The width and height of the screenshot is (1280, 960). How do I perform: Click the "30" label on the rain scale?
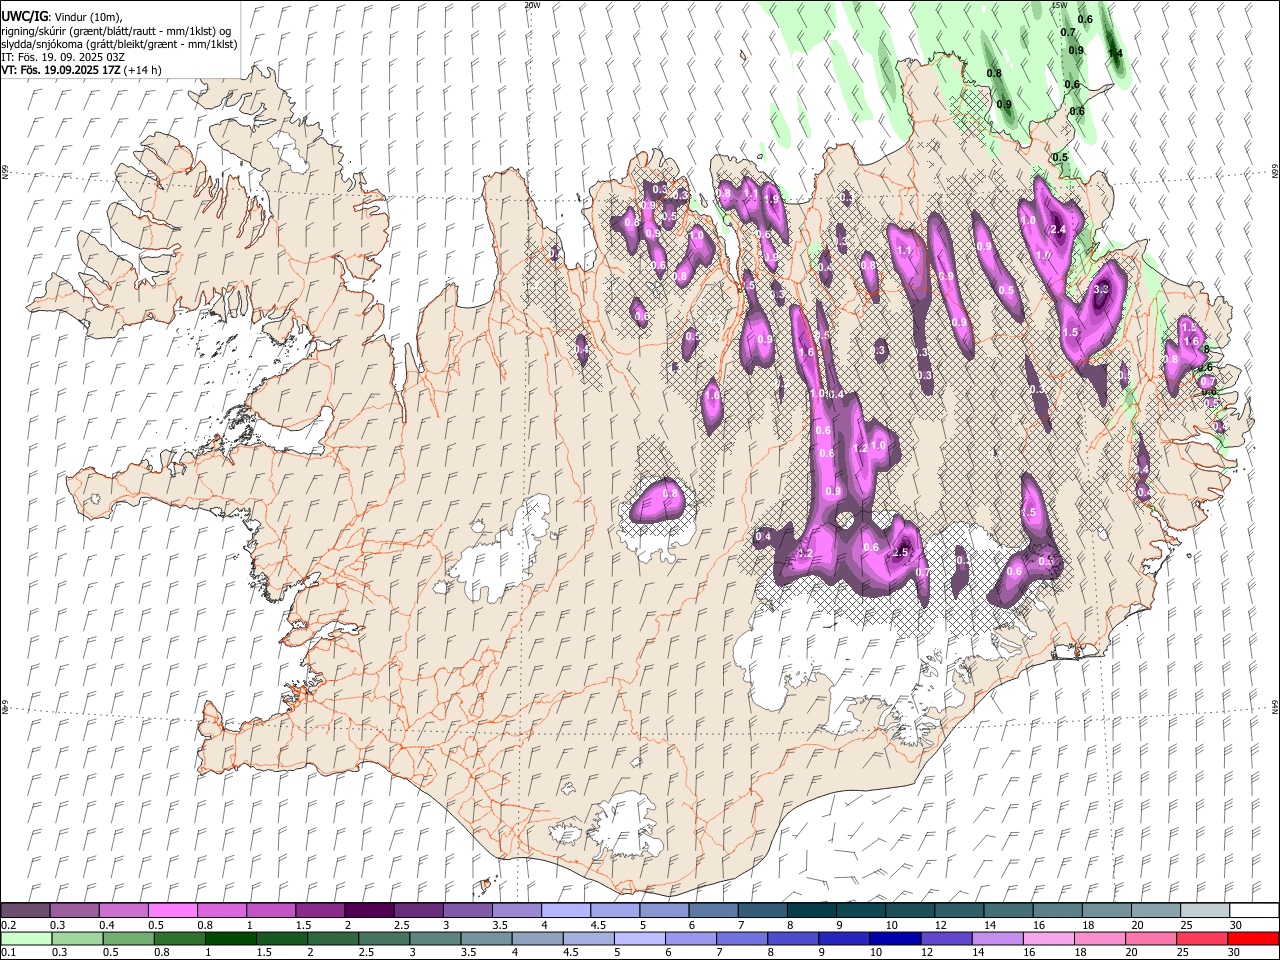click(1236, 954)
